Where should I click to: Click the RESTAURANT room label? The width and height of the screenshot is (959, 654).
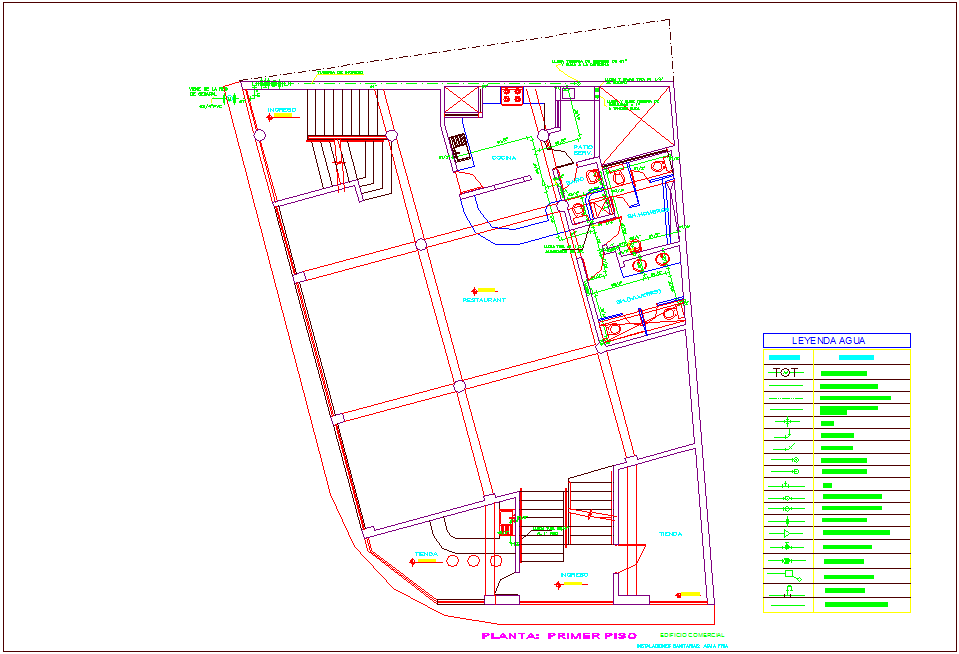click(x=484, y=299)
